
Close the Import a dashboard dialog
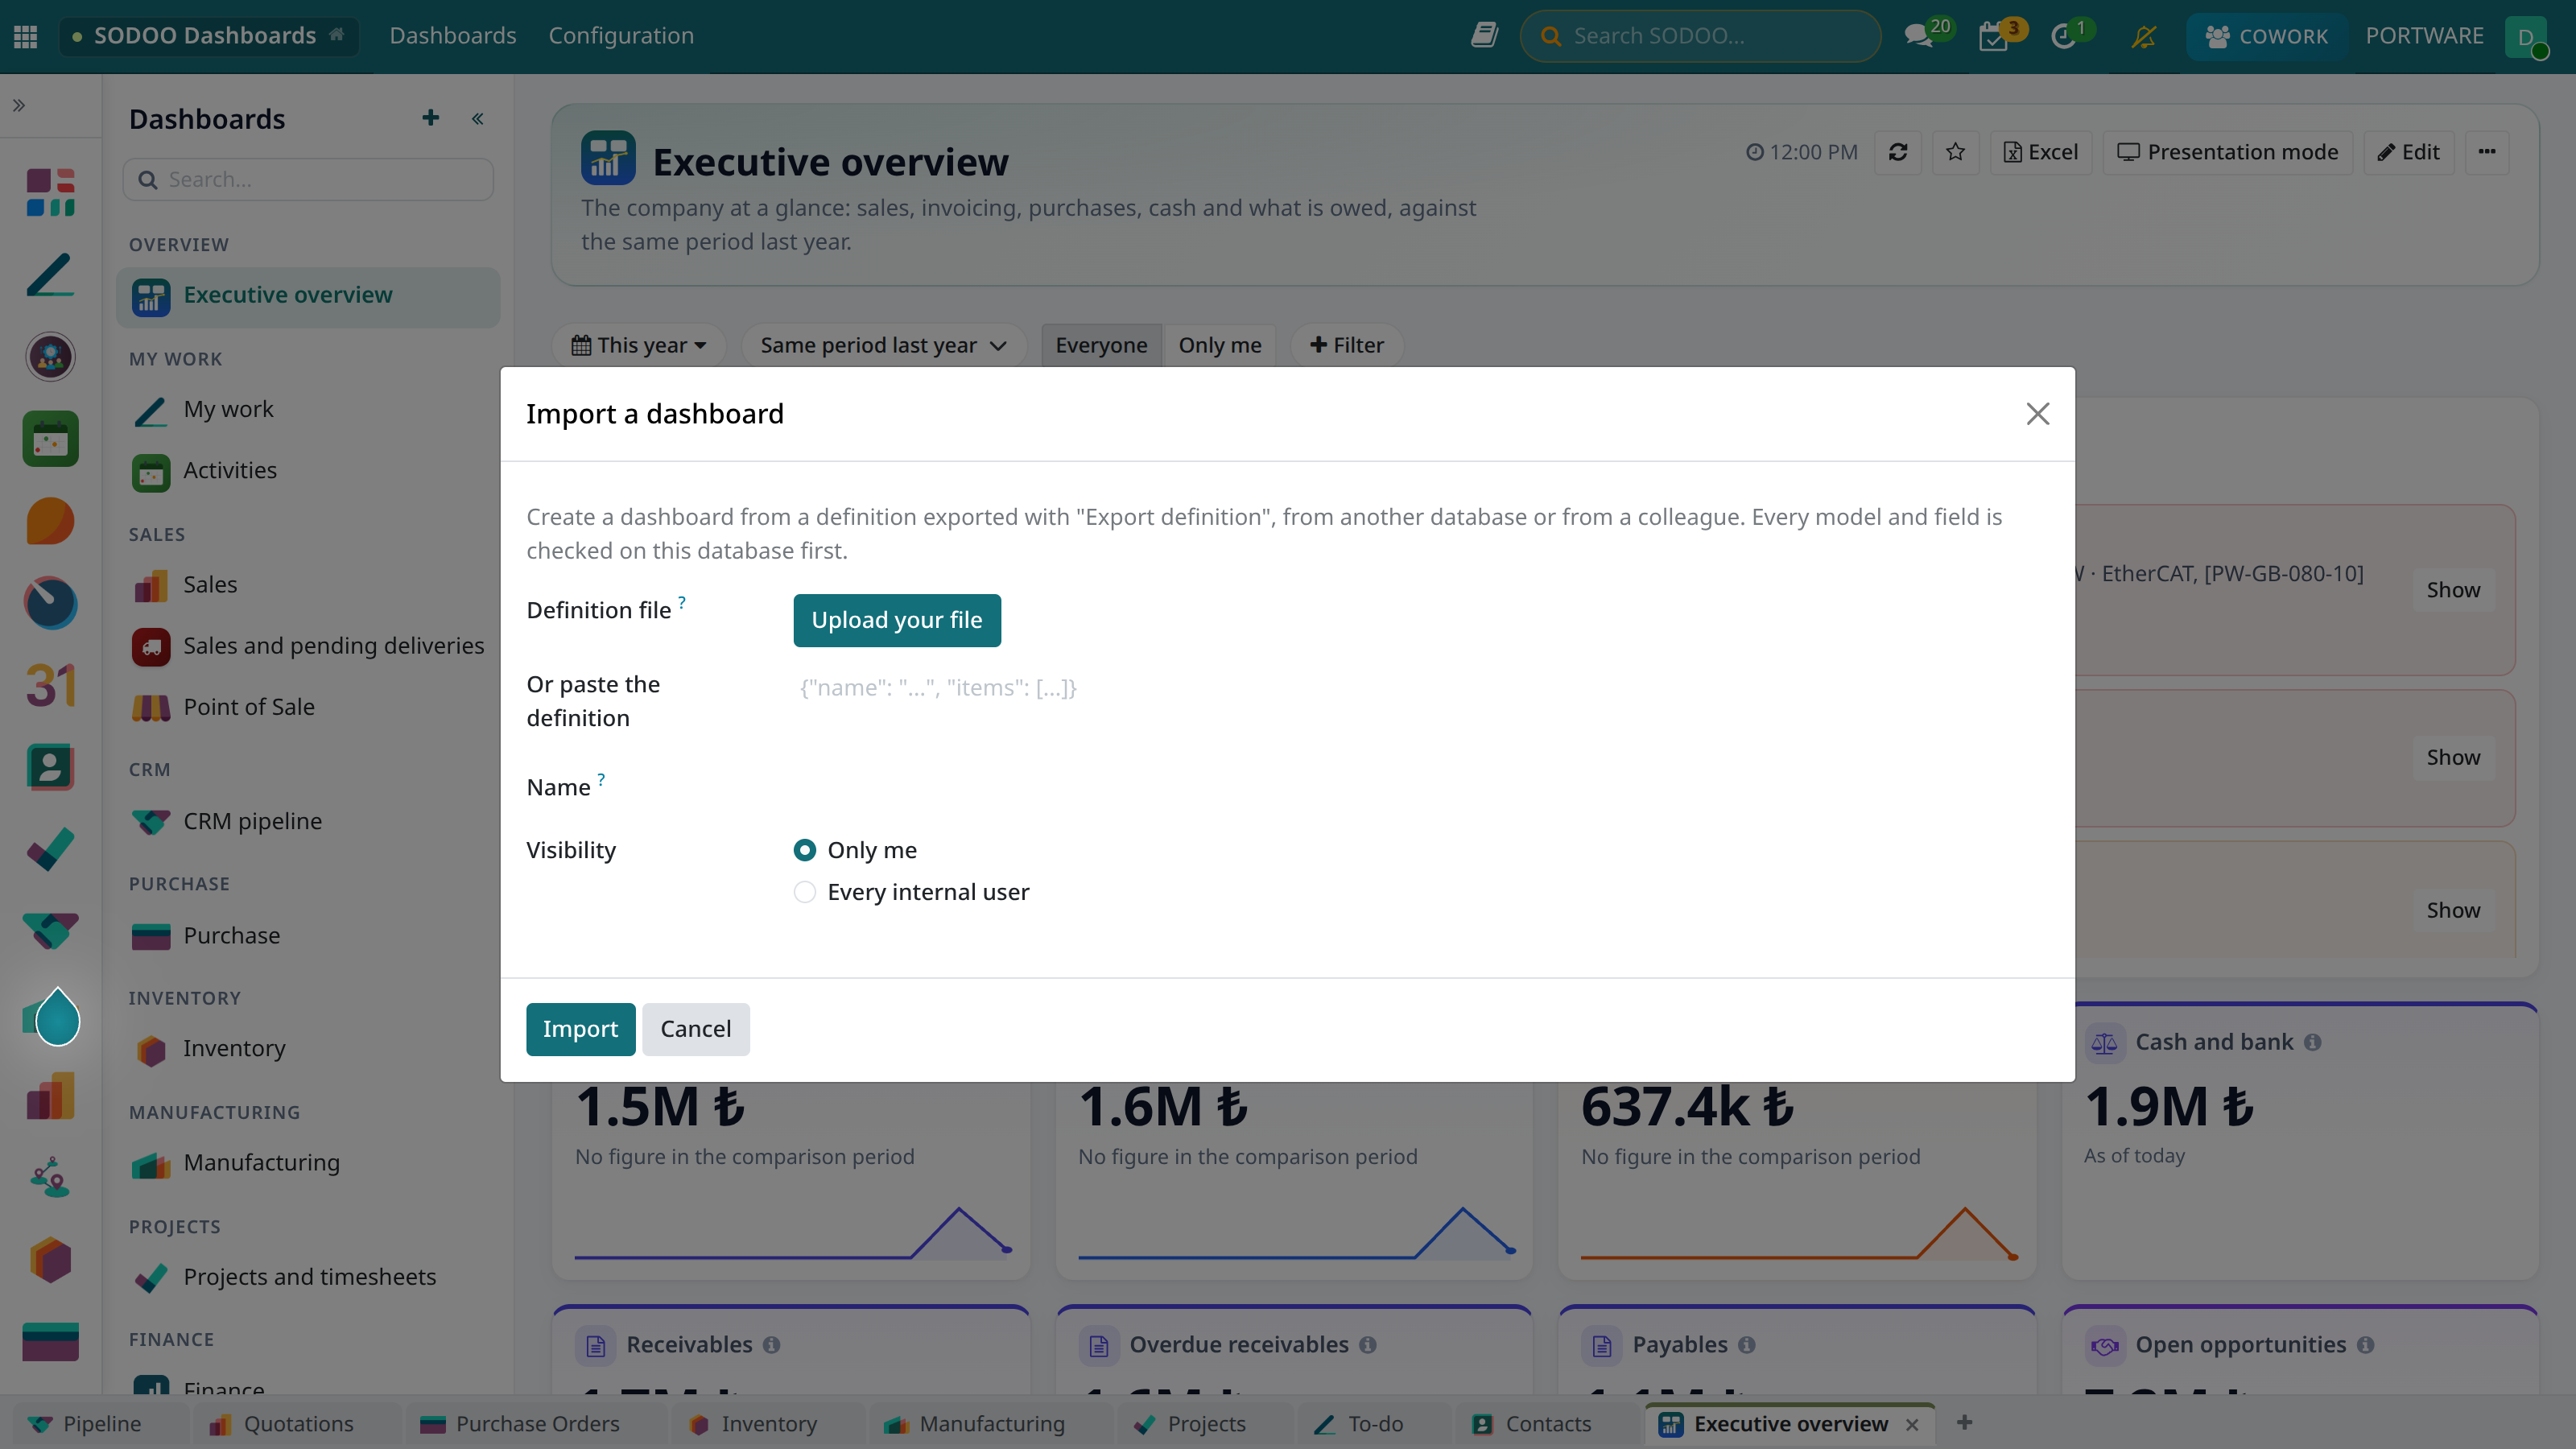[2038, 414]
